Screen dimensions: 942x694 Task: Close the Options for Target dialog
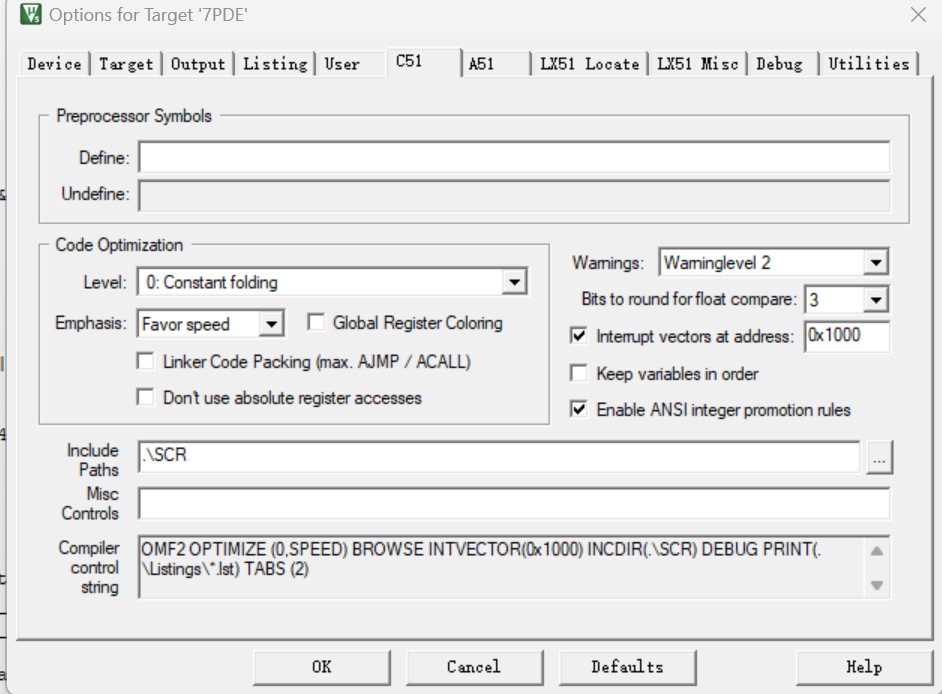click(x=918, y=14)
